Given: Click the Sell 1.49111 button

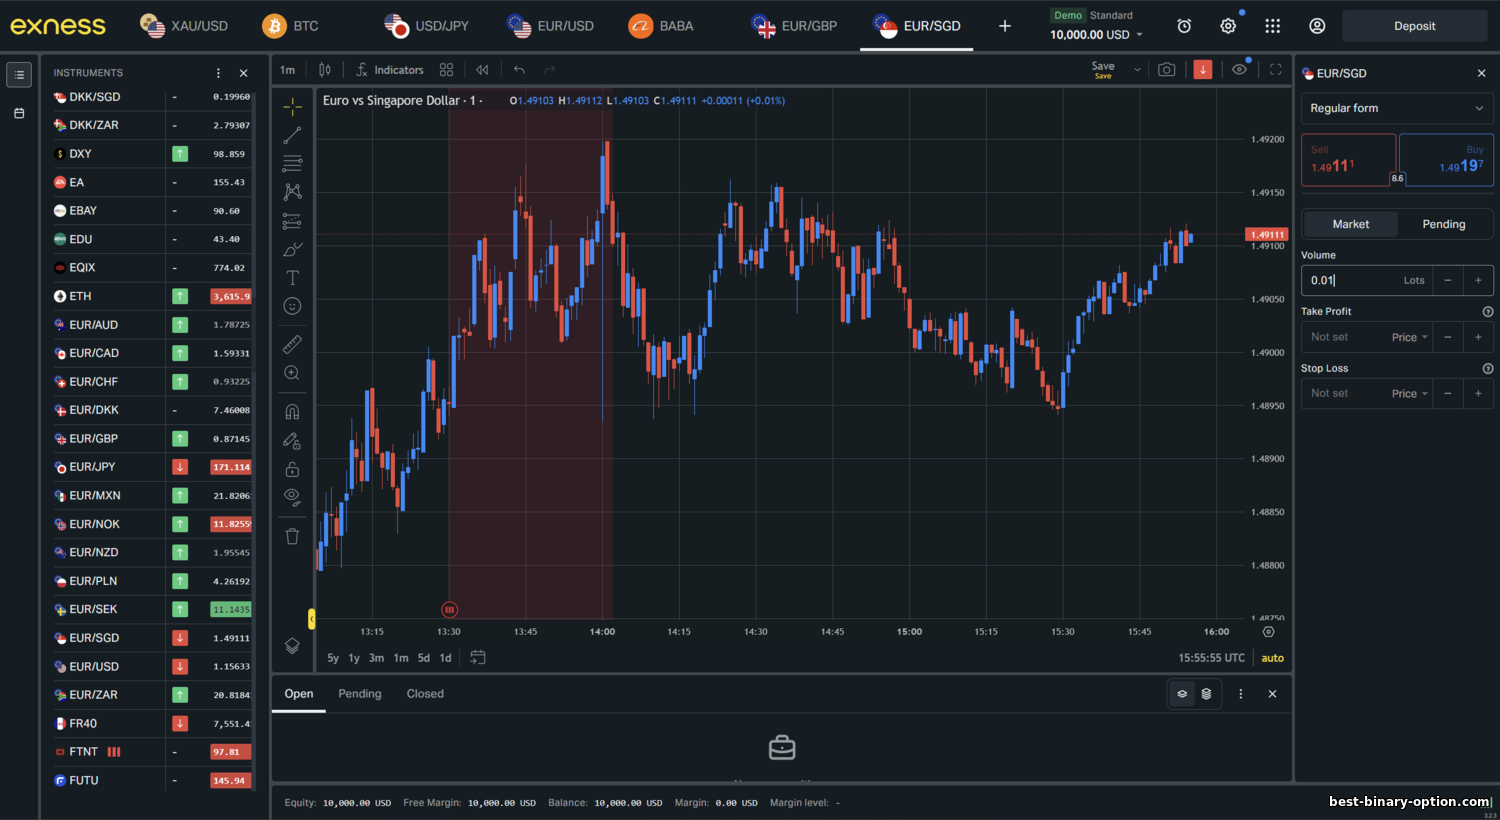Looking at the screenshot, I should (1346, 160).
